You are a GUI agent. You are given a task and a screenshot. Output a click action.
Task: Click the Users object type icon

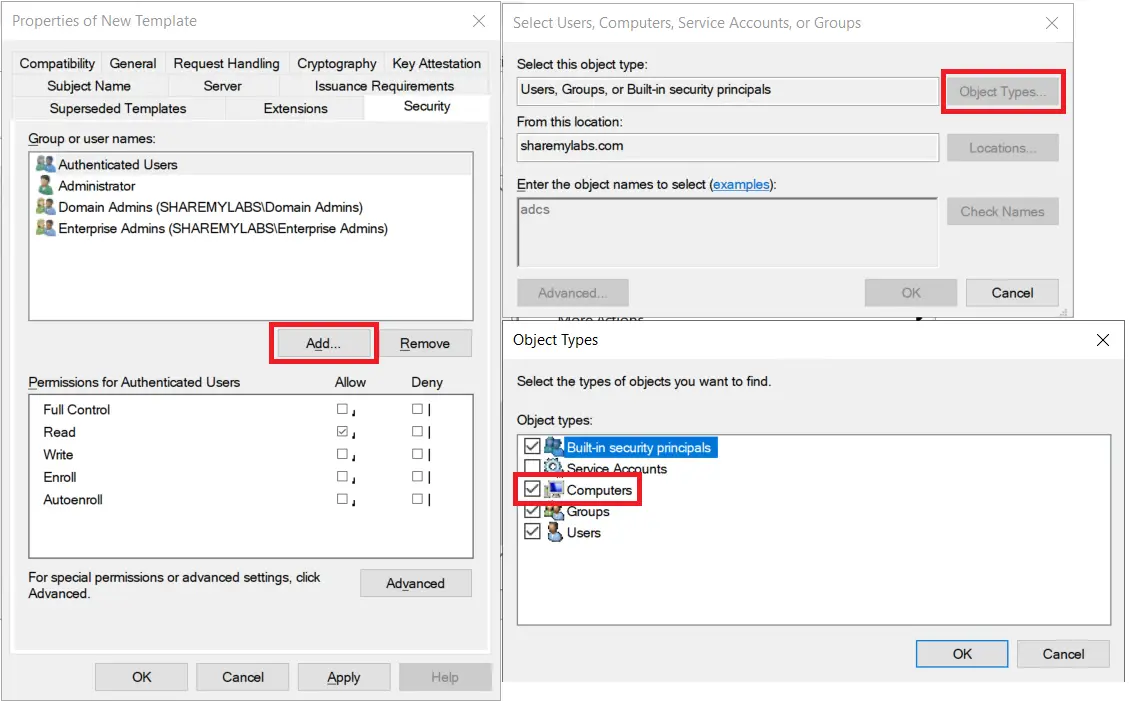(553, 532)
